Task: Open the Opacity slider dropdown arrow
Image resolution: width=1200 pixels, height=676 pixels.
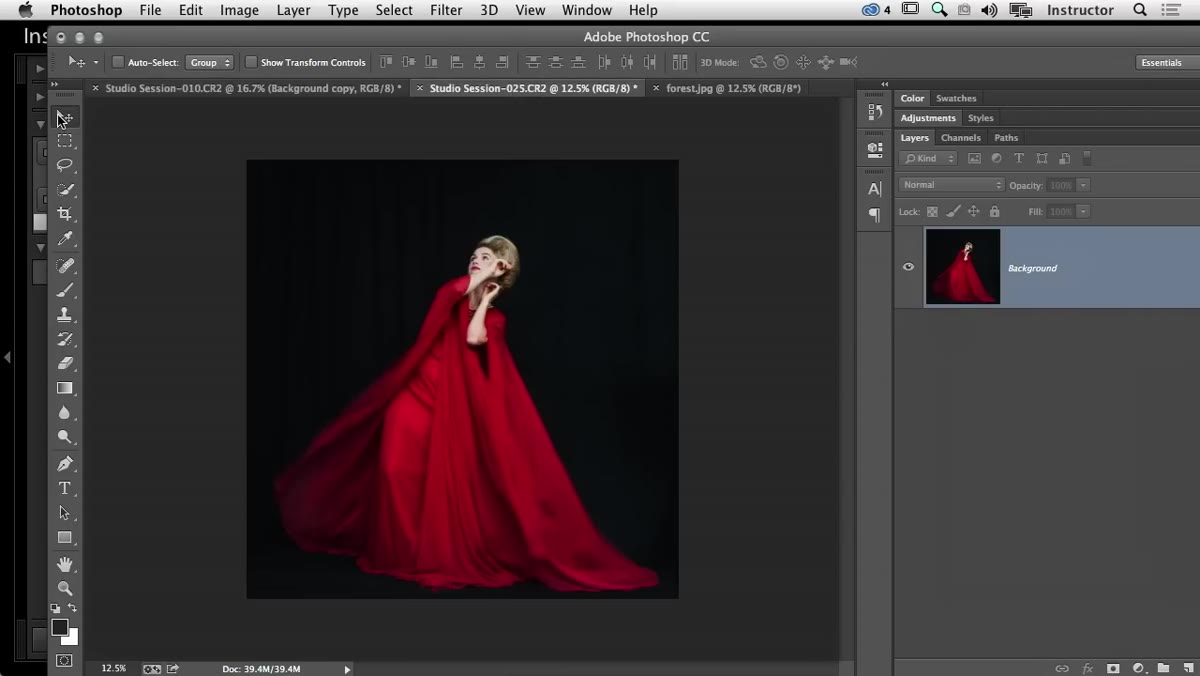Action: pyautogui.click(x=1083, y=185)
